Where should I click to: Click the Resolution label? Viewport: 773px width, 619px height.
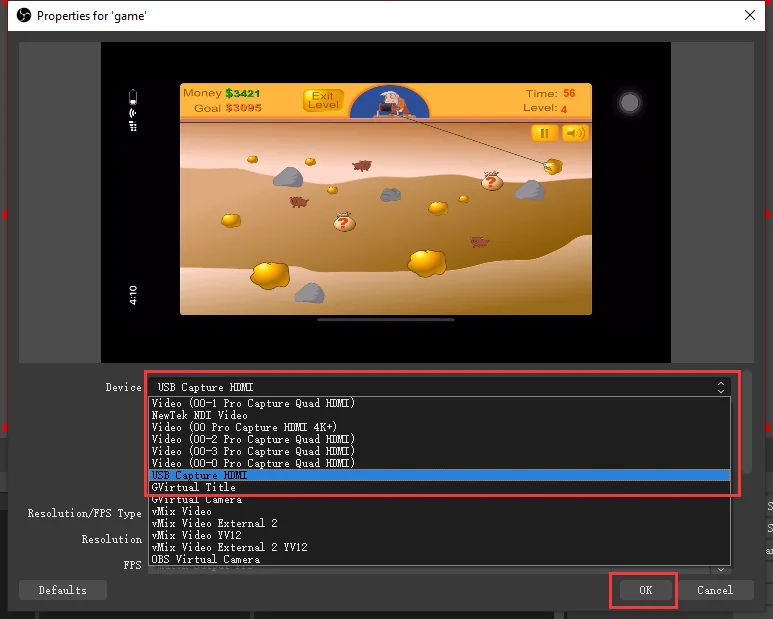point(111,539)
